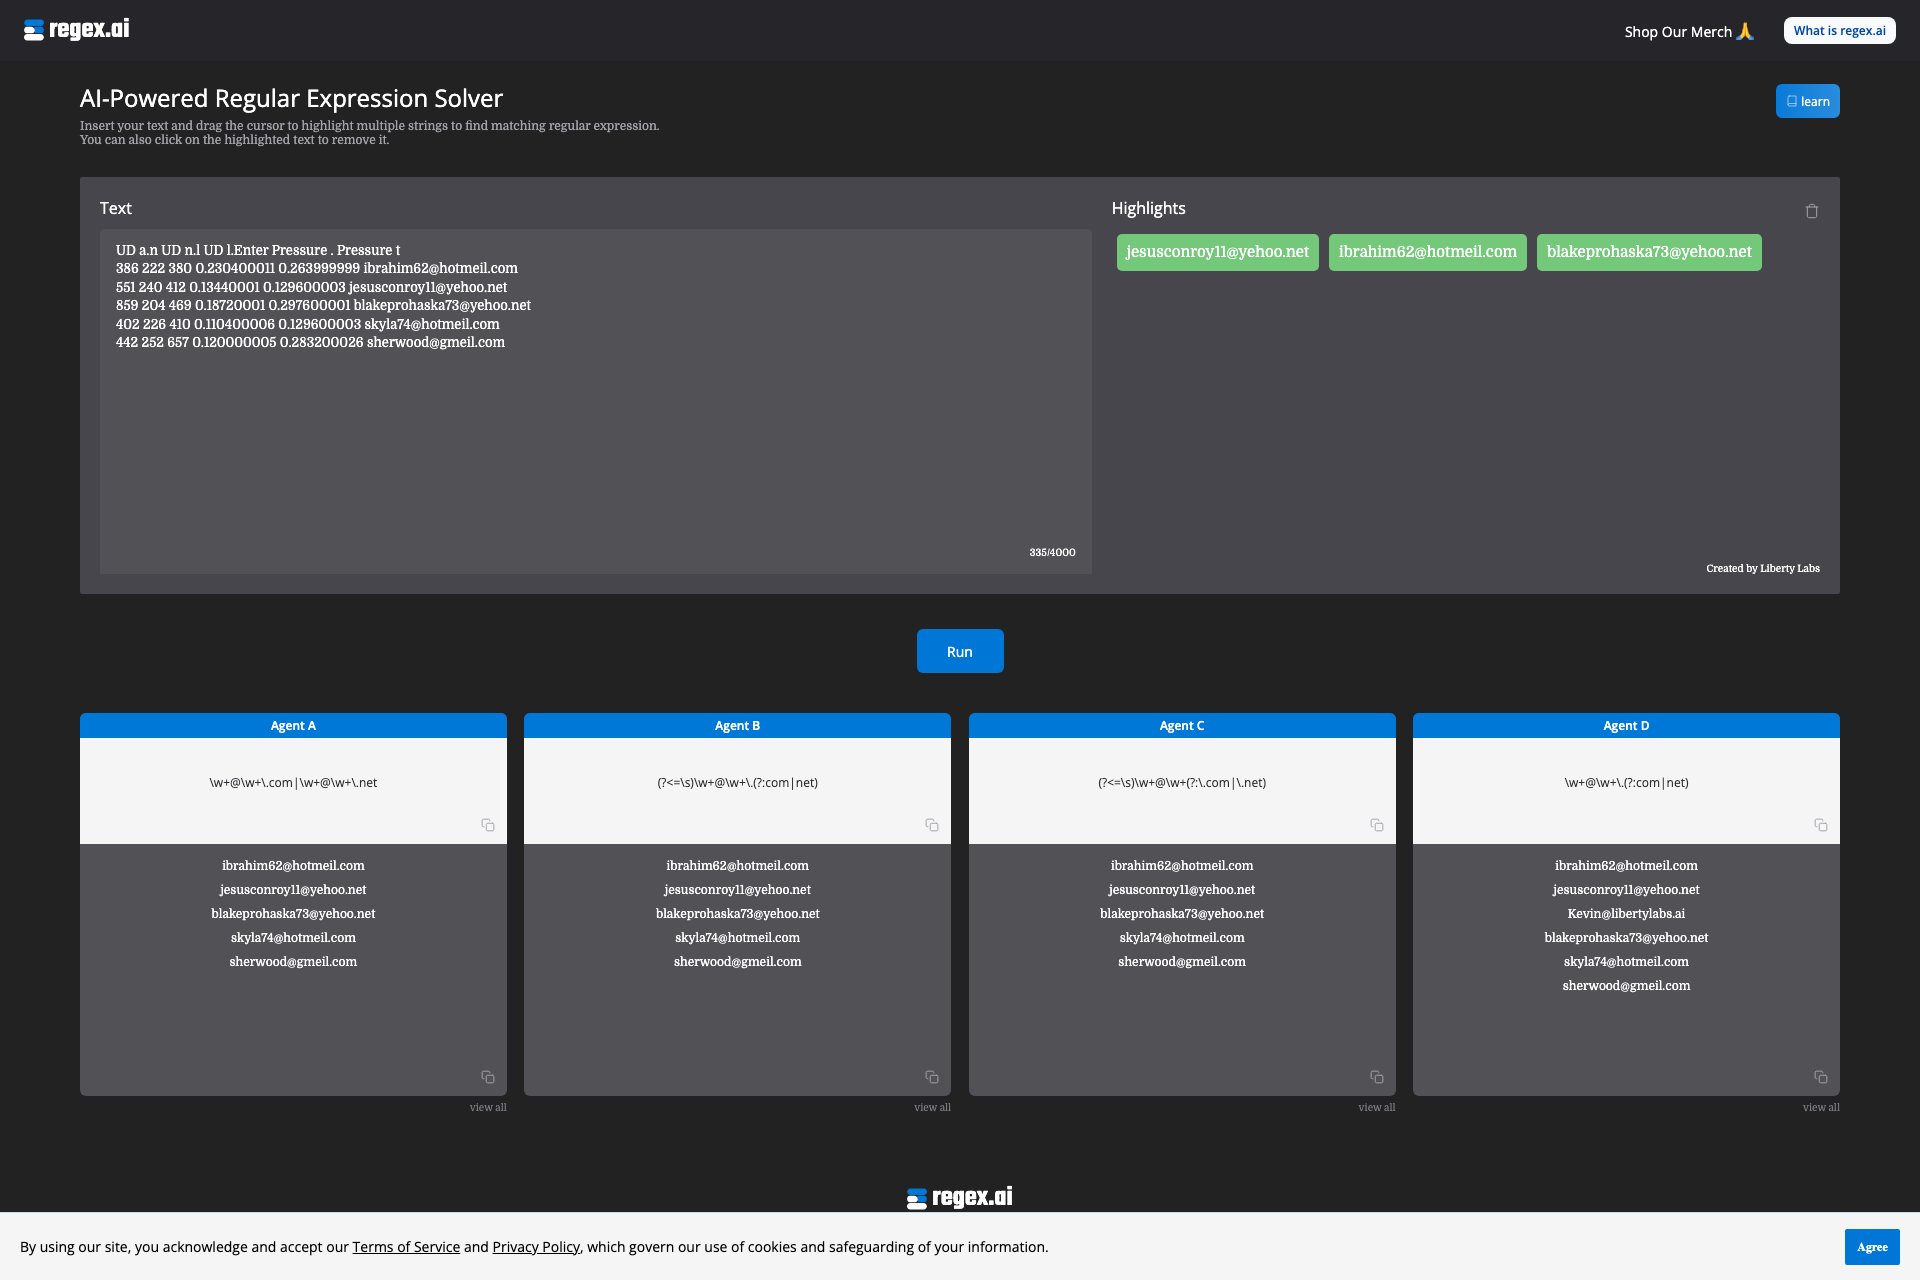The image size is (1920, 1280).
Task: Copy Agent D regex expression
Action: click(x=1821, y=825)
